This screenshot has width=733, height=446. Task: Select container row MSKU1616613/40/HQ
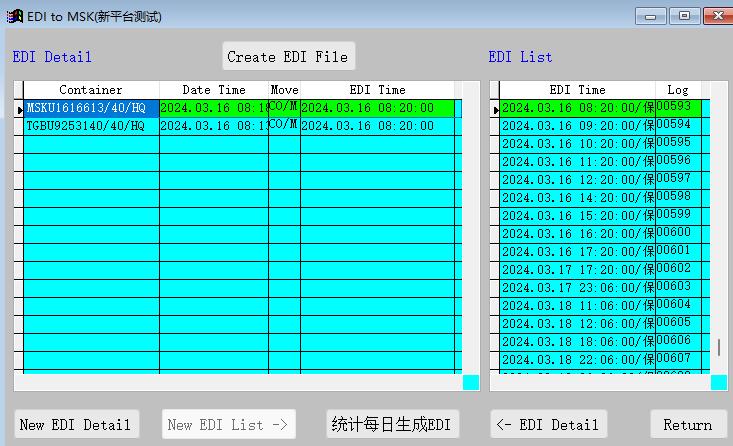click(x=91, y=108)
